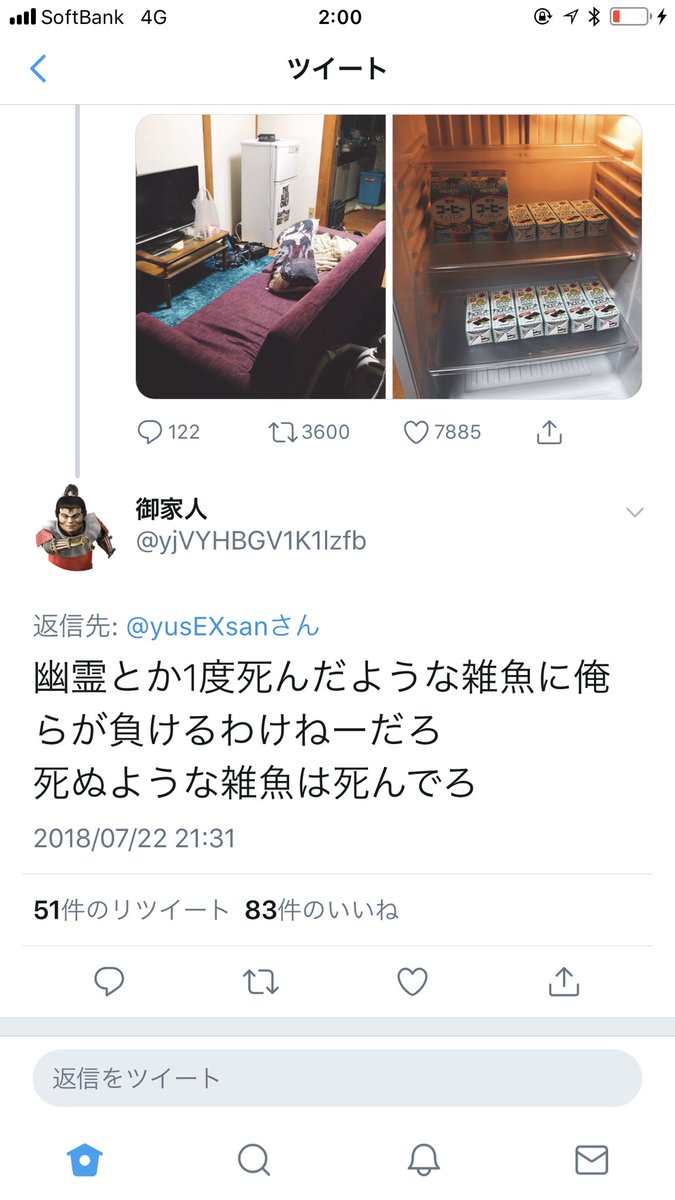The width and height of the screenshot is (675, 1200).
Task: View the 83件のいいね list
Action: click(321, 910)
